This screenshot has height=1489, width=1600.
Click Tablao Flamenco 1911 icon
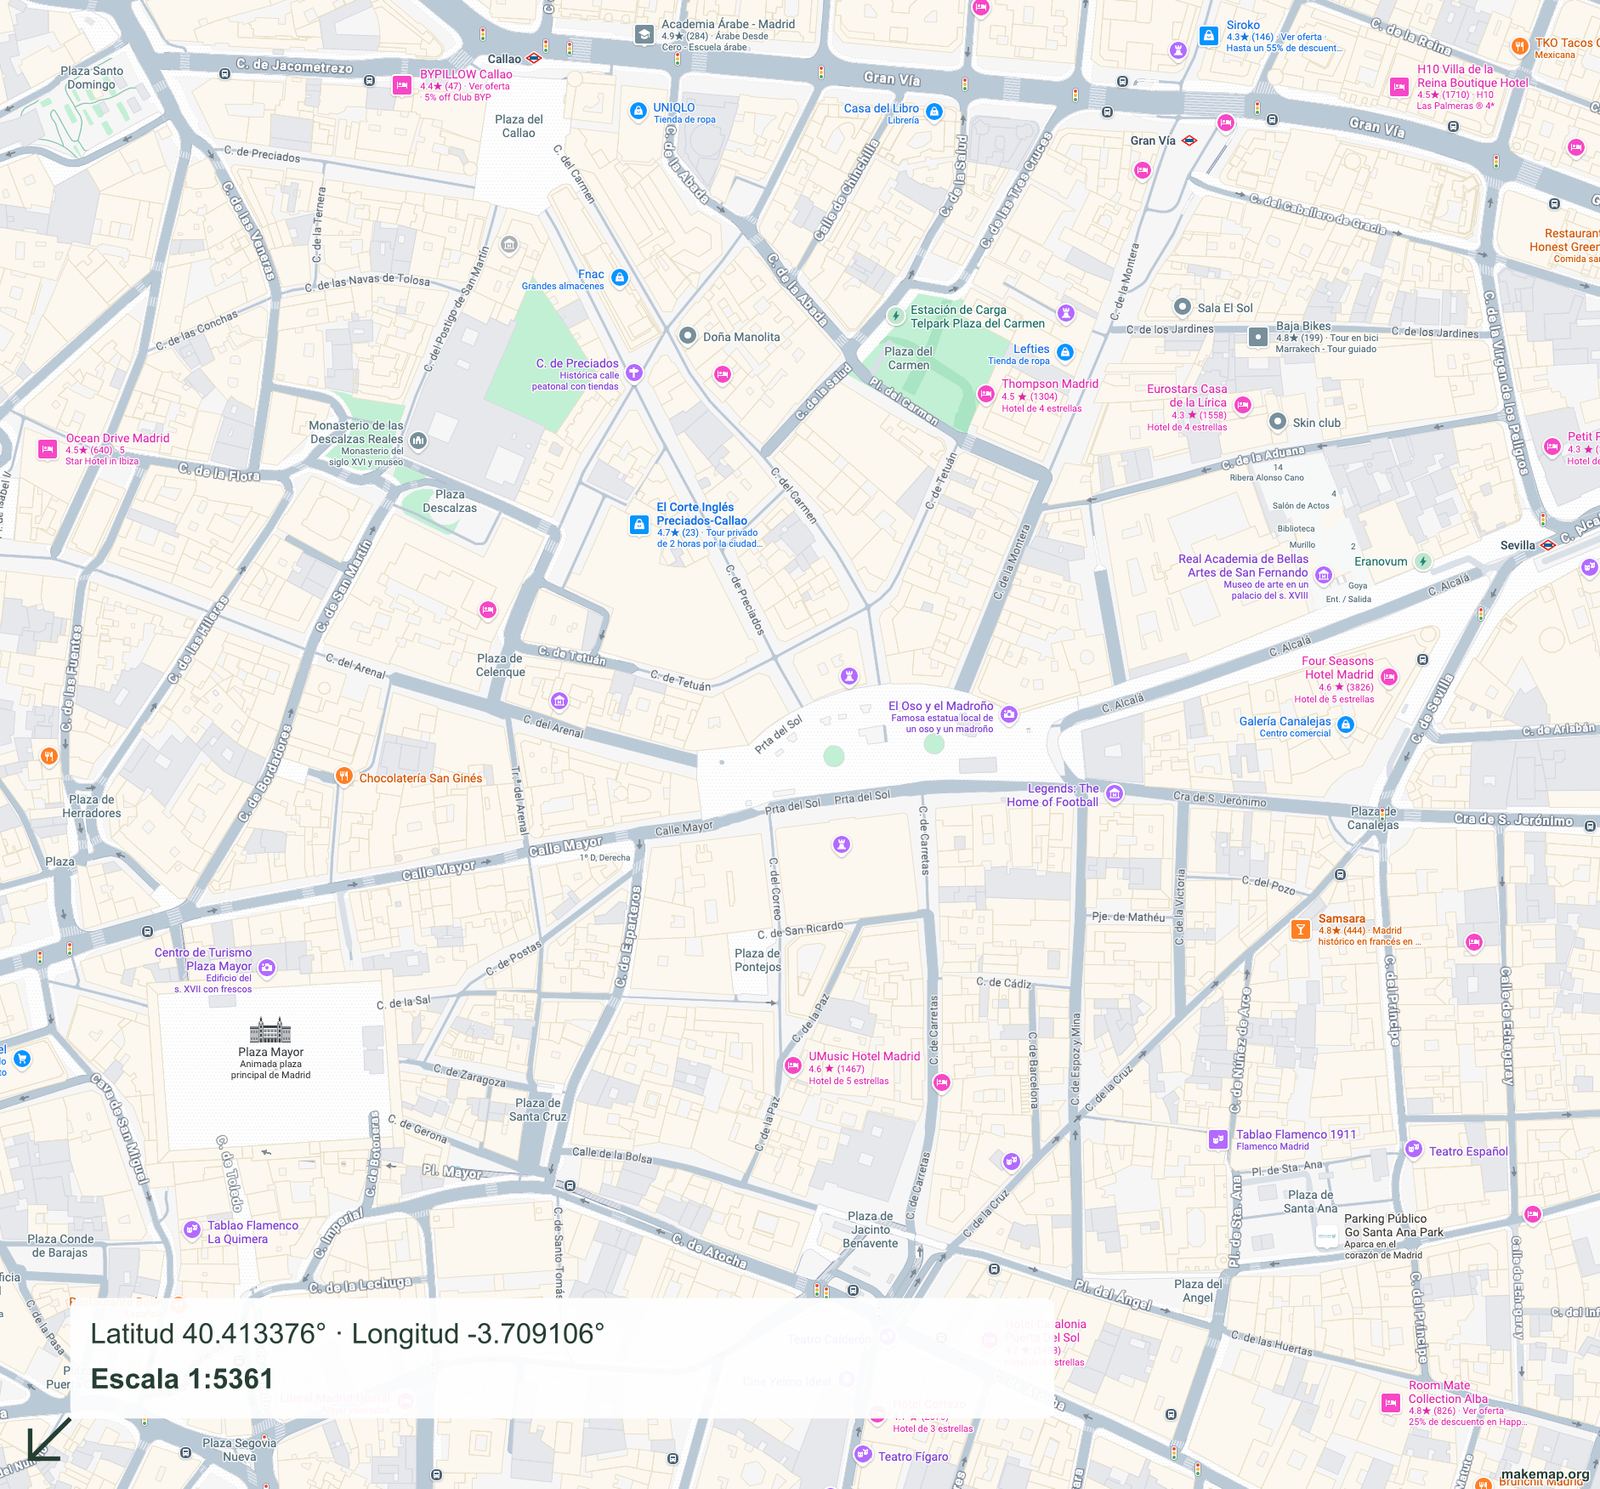coord(1218,1138)
